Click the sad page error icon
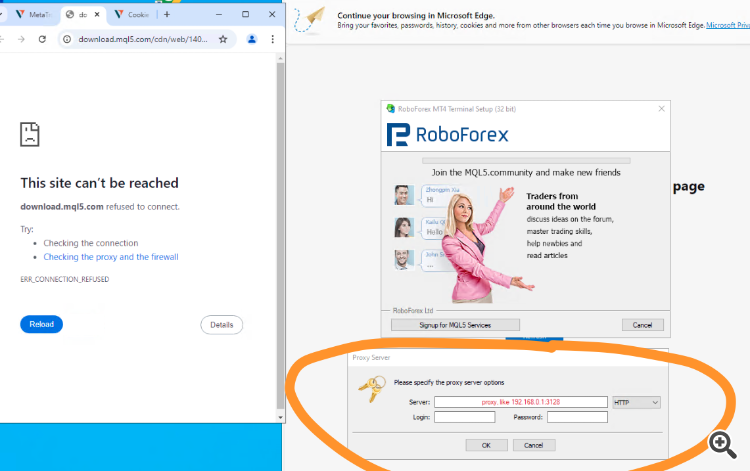Viewport: 750px width, 471px height. (x=30, y=134)
